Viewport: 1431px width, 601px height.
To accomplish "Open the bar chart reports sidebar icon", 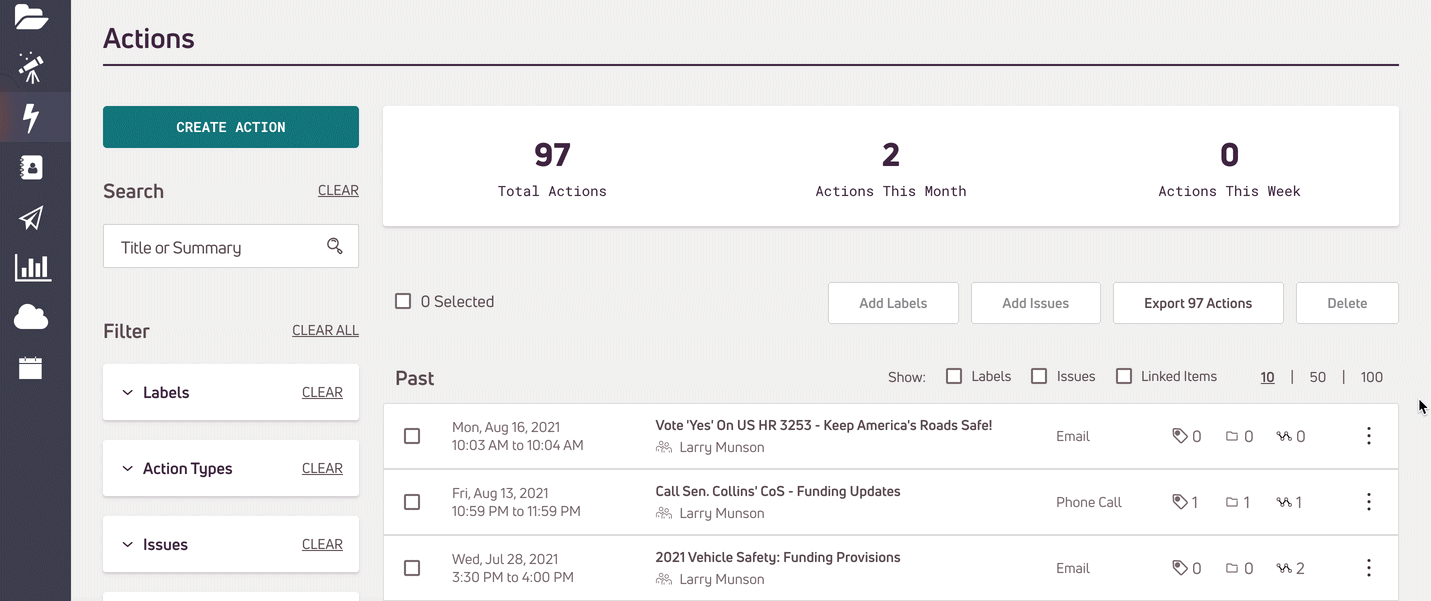I will pos(32,267).
